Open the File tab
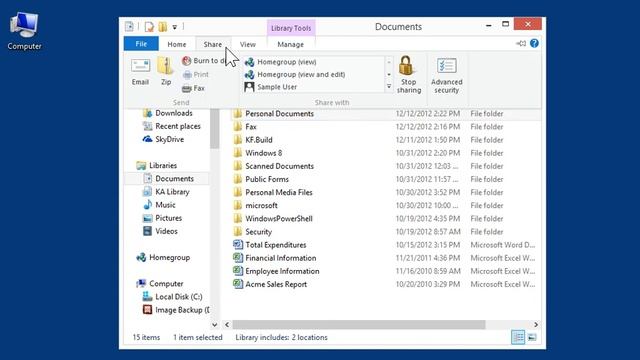This screenshot has width=640, height=360. [x=141, y=44]
